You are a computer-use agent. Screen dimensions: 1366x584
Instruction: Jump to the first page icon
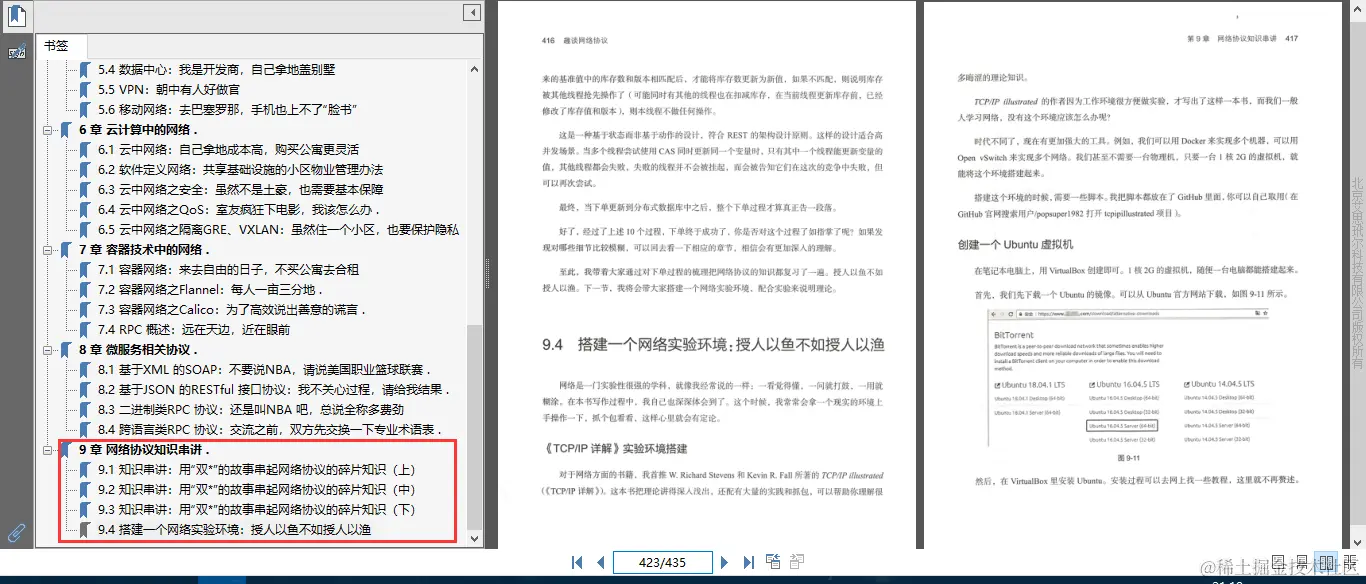[577, 562]
